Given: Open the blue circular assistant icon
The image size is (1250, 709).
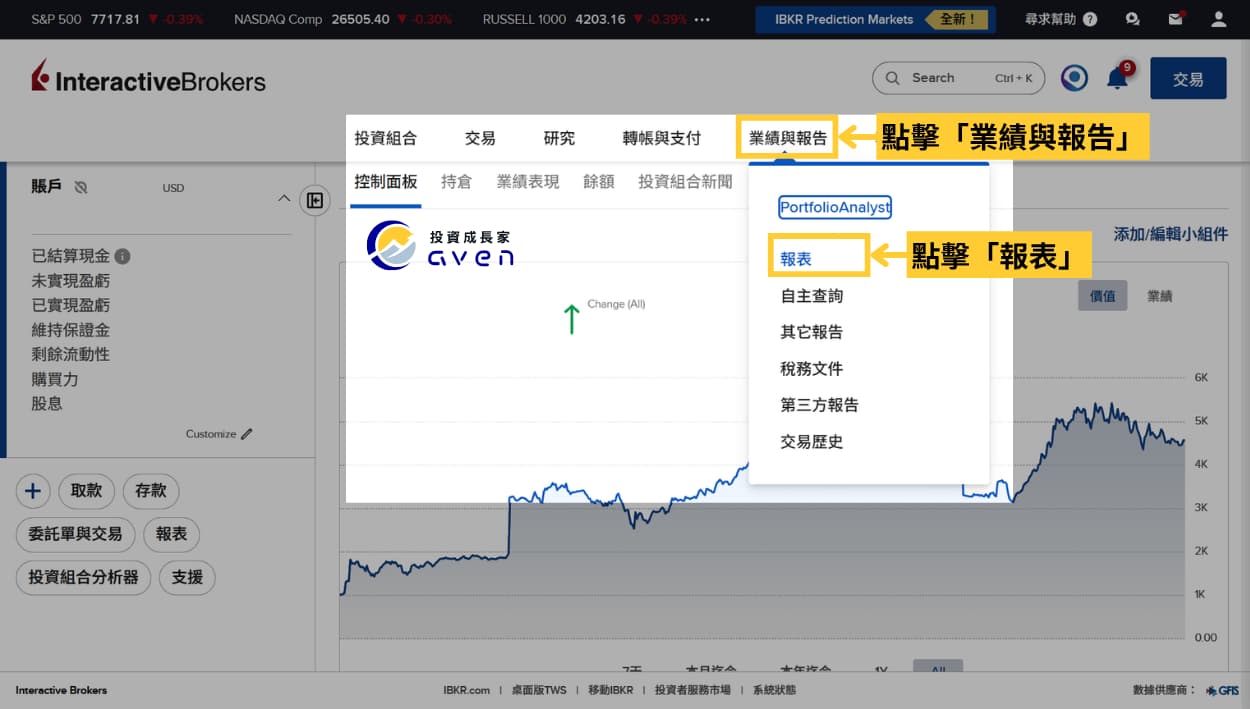Looking at the screenshot, I should click(x=1074, y=78).
